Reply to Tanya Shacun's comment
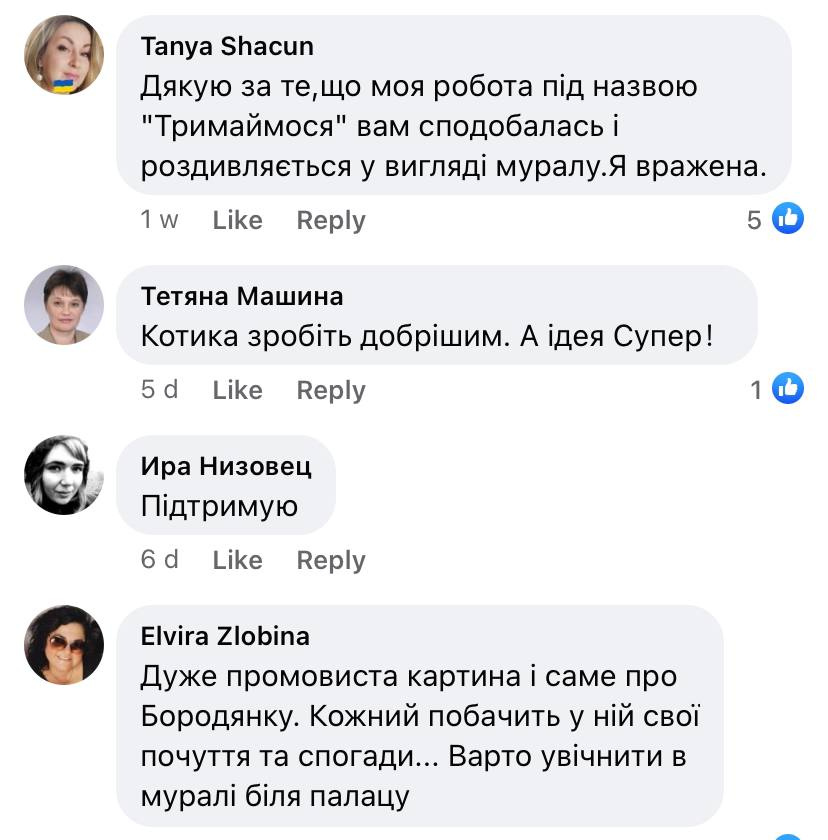Image resolution: width=828 pixels, height=840 pixels. (x=330, y=220)
